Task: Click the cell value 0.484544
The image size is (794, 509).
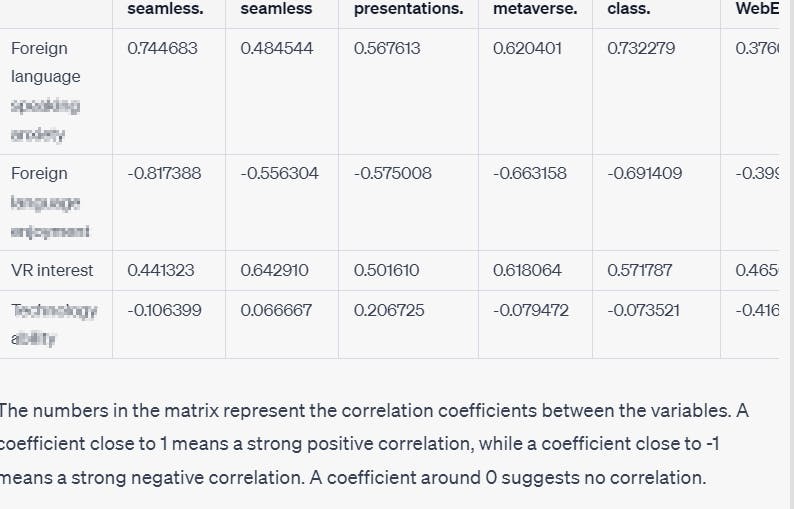Action: 276,48
